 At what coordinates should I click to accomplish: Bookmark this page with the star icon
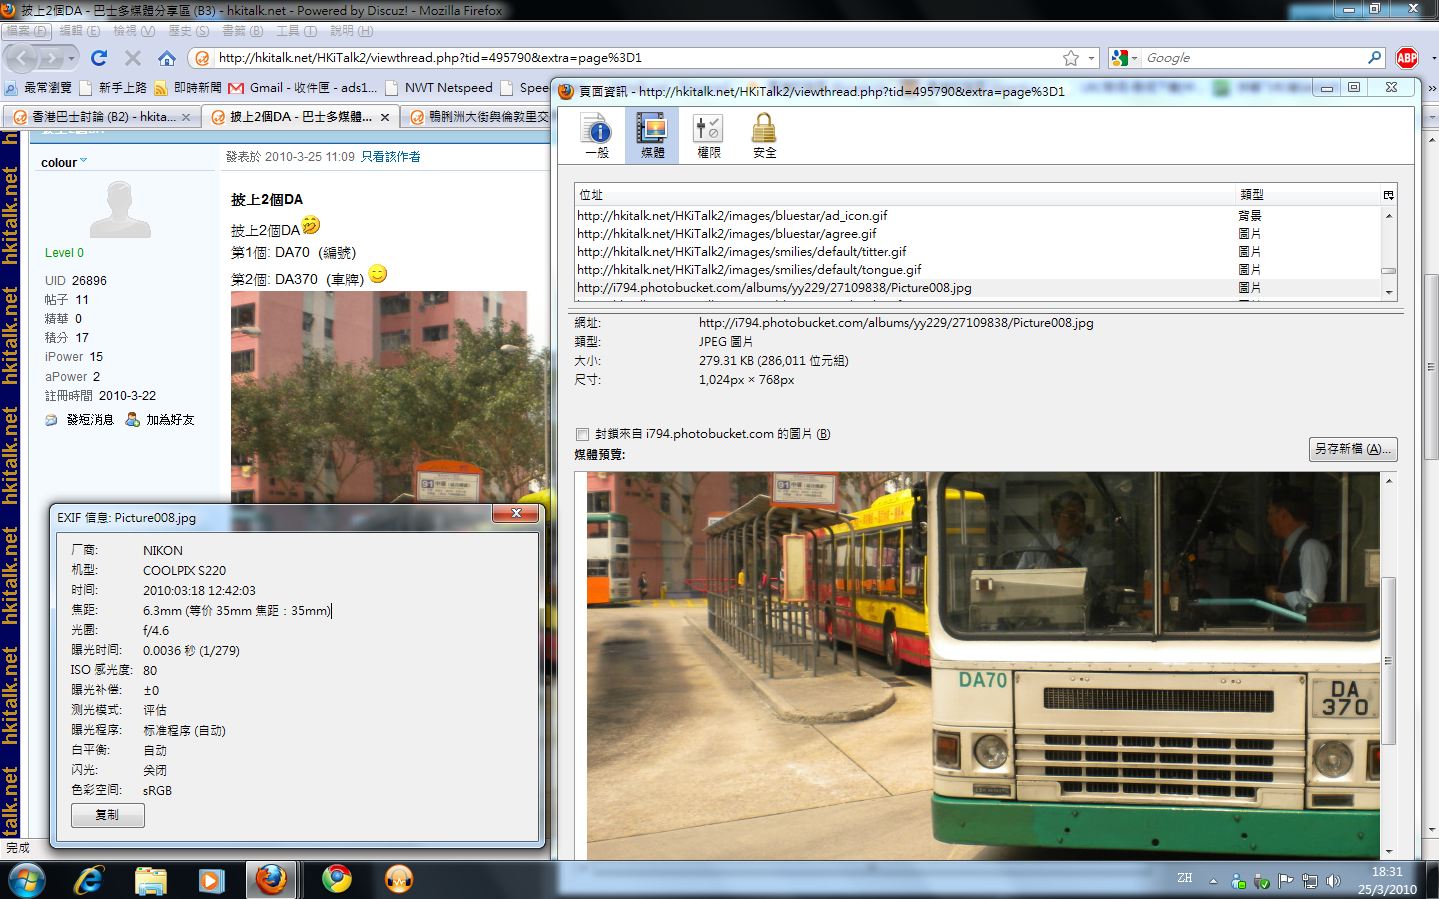1071,58
